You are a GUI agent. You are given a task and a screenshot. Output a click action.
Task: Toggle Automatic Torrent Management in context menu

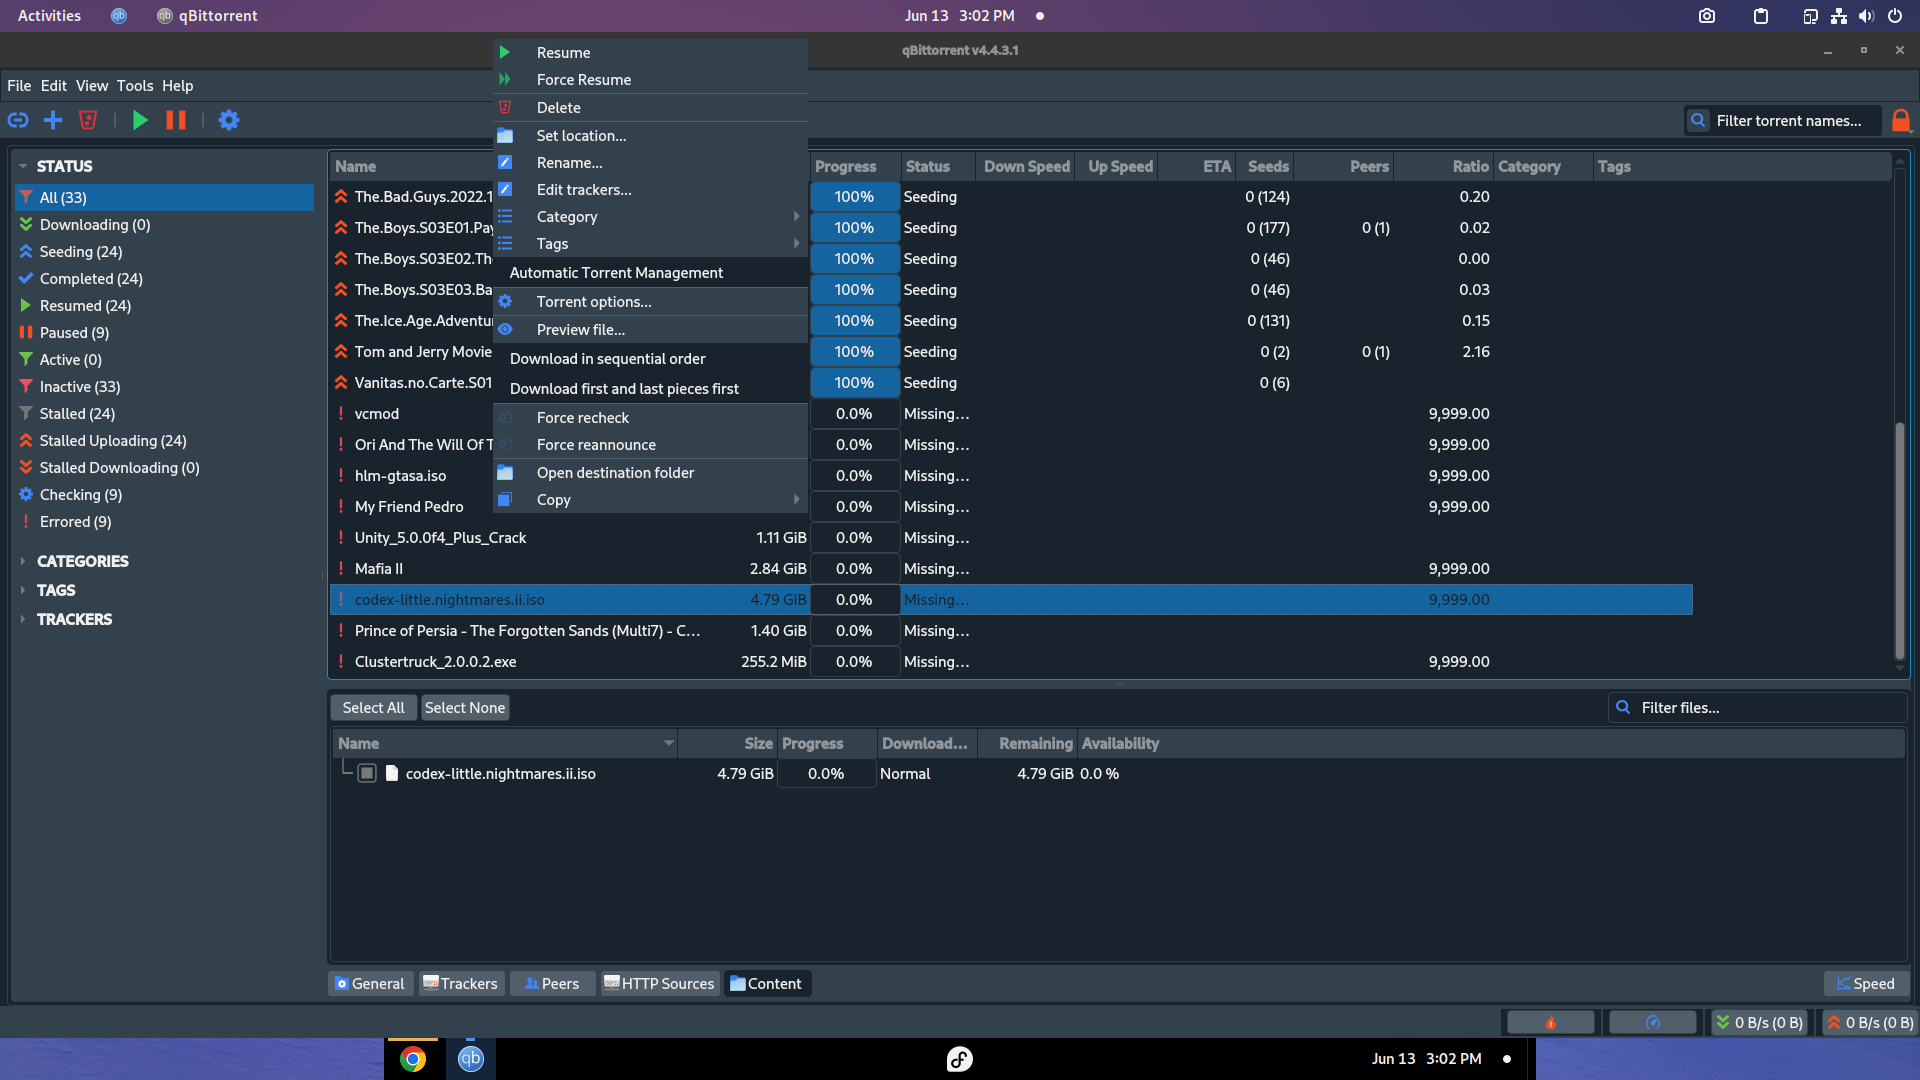click(650, 273)
